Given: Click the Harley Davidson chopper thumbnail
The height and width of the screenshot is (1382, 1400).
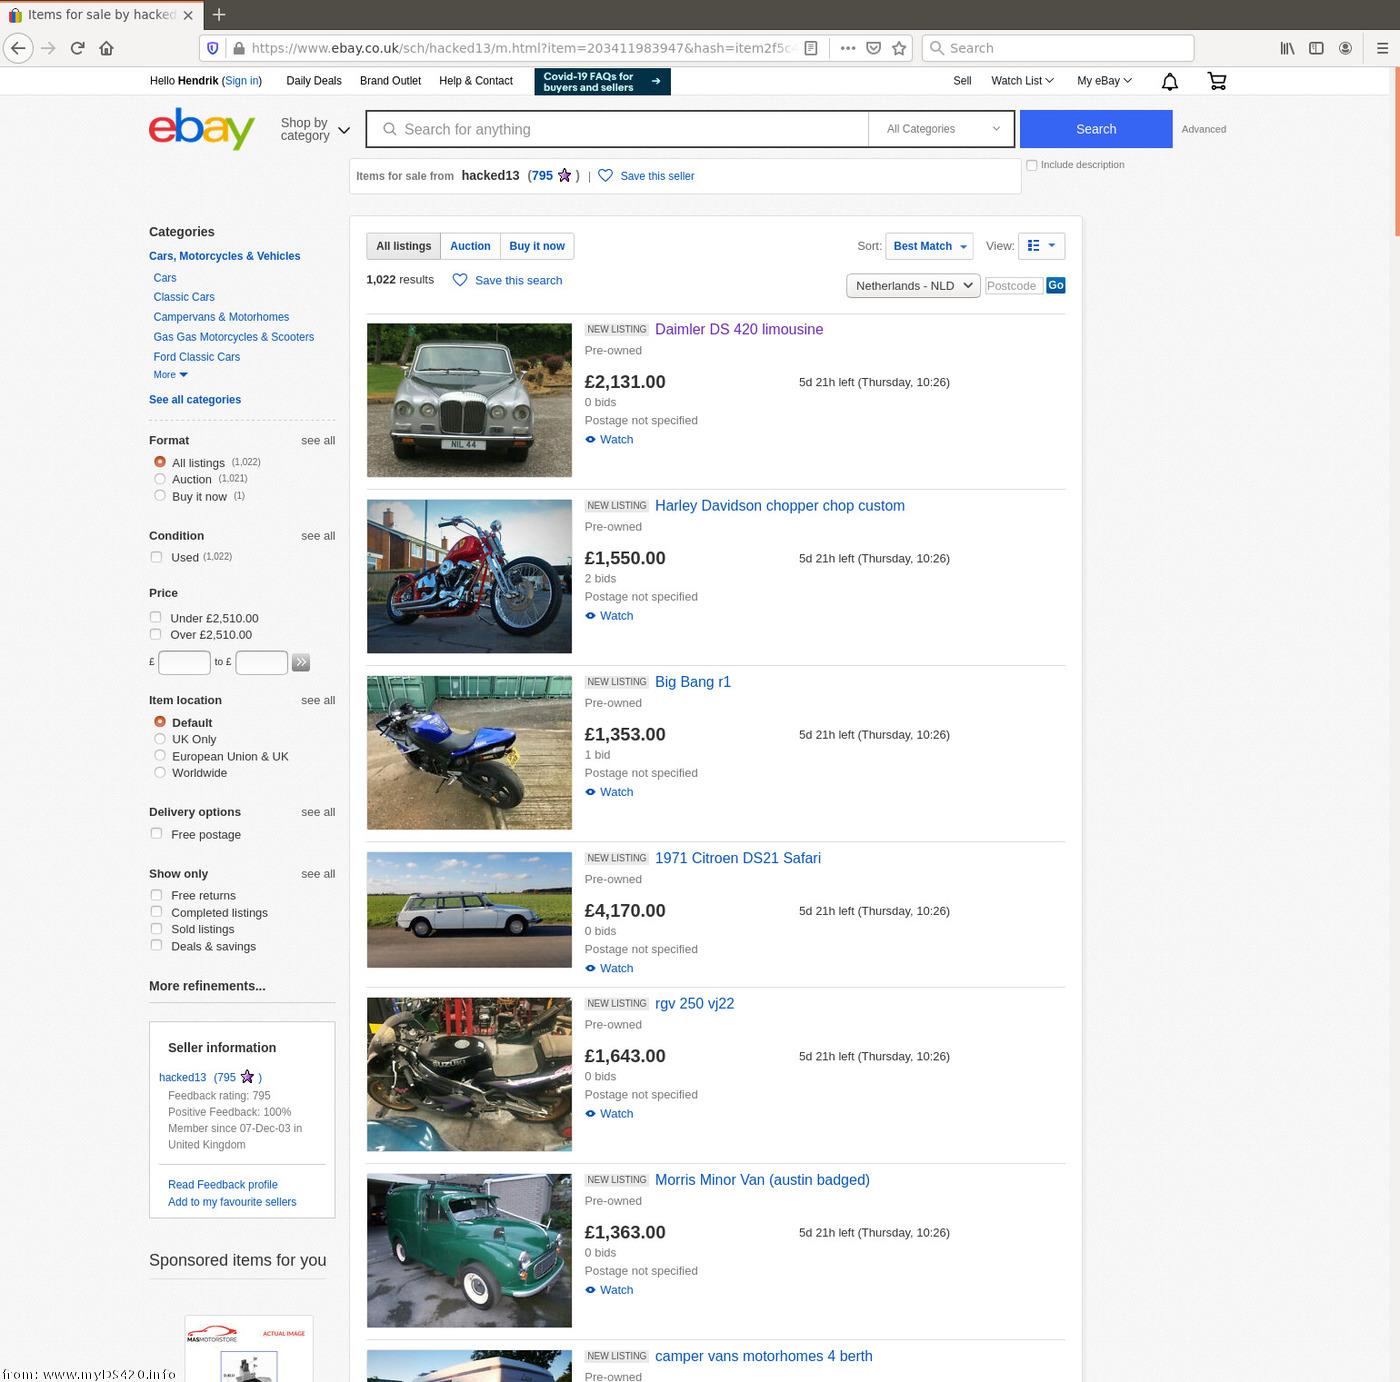Looking at the screenshot, I should tap(469, 576).
